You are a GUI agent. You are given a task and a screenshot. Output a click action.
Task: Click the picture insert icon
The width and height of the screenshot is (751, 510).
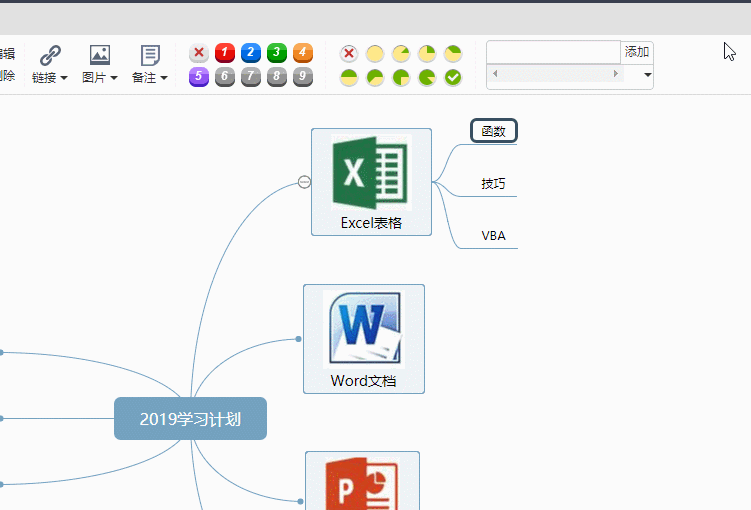click(100, 55)
